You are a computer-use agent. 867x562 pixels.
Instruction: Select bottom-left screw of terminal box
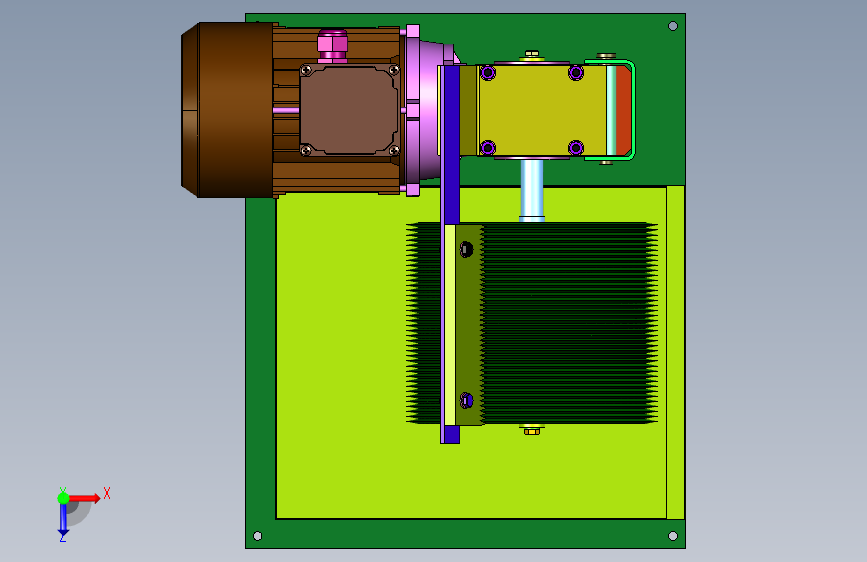[306, 150]
